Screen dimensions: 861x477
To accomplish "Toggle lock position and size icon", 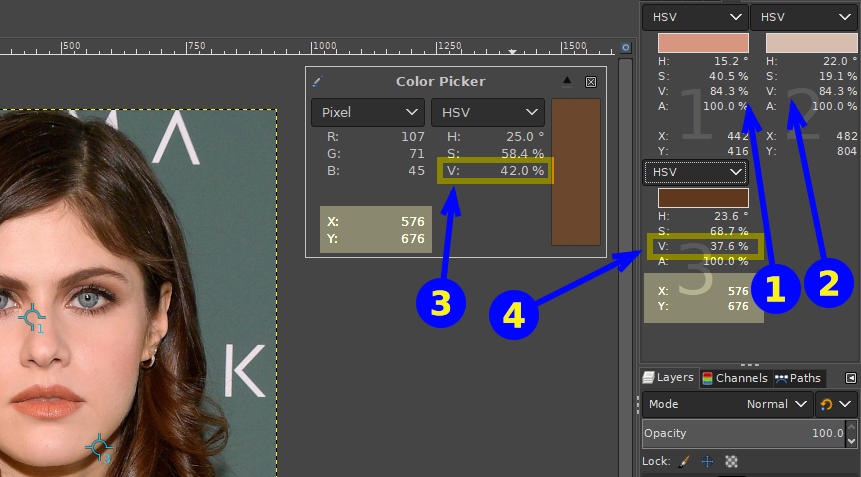I will [x=707, y=461].
